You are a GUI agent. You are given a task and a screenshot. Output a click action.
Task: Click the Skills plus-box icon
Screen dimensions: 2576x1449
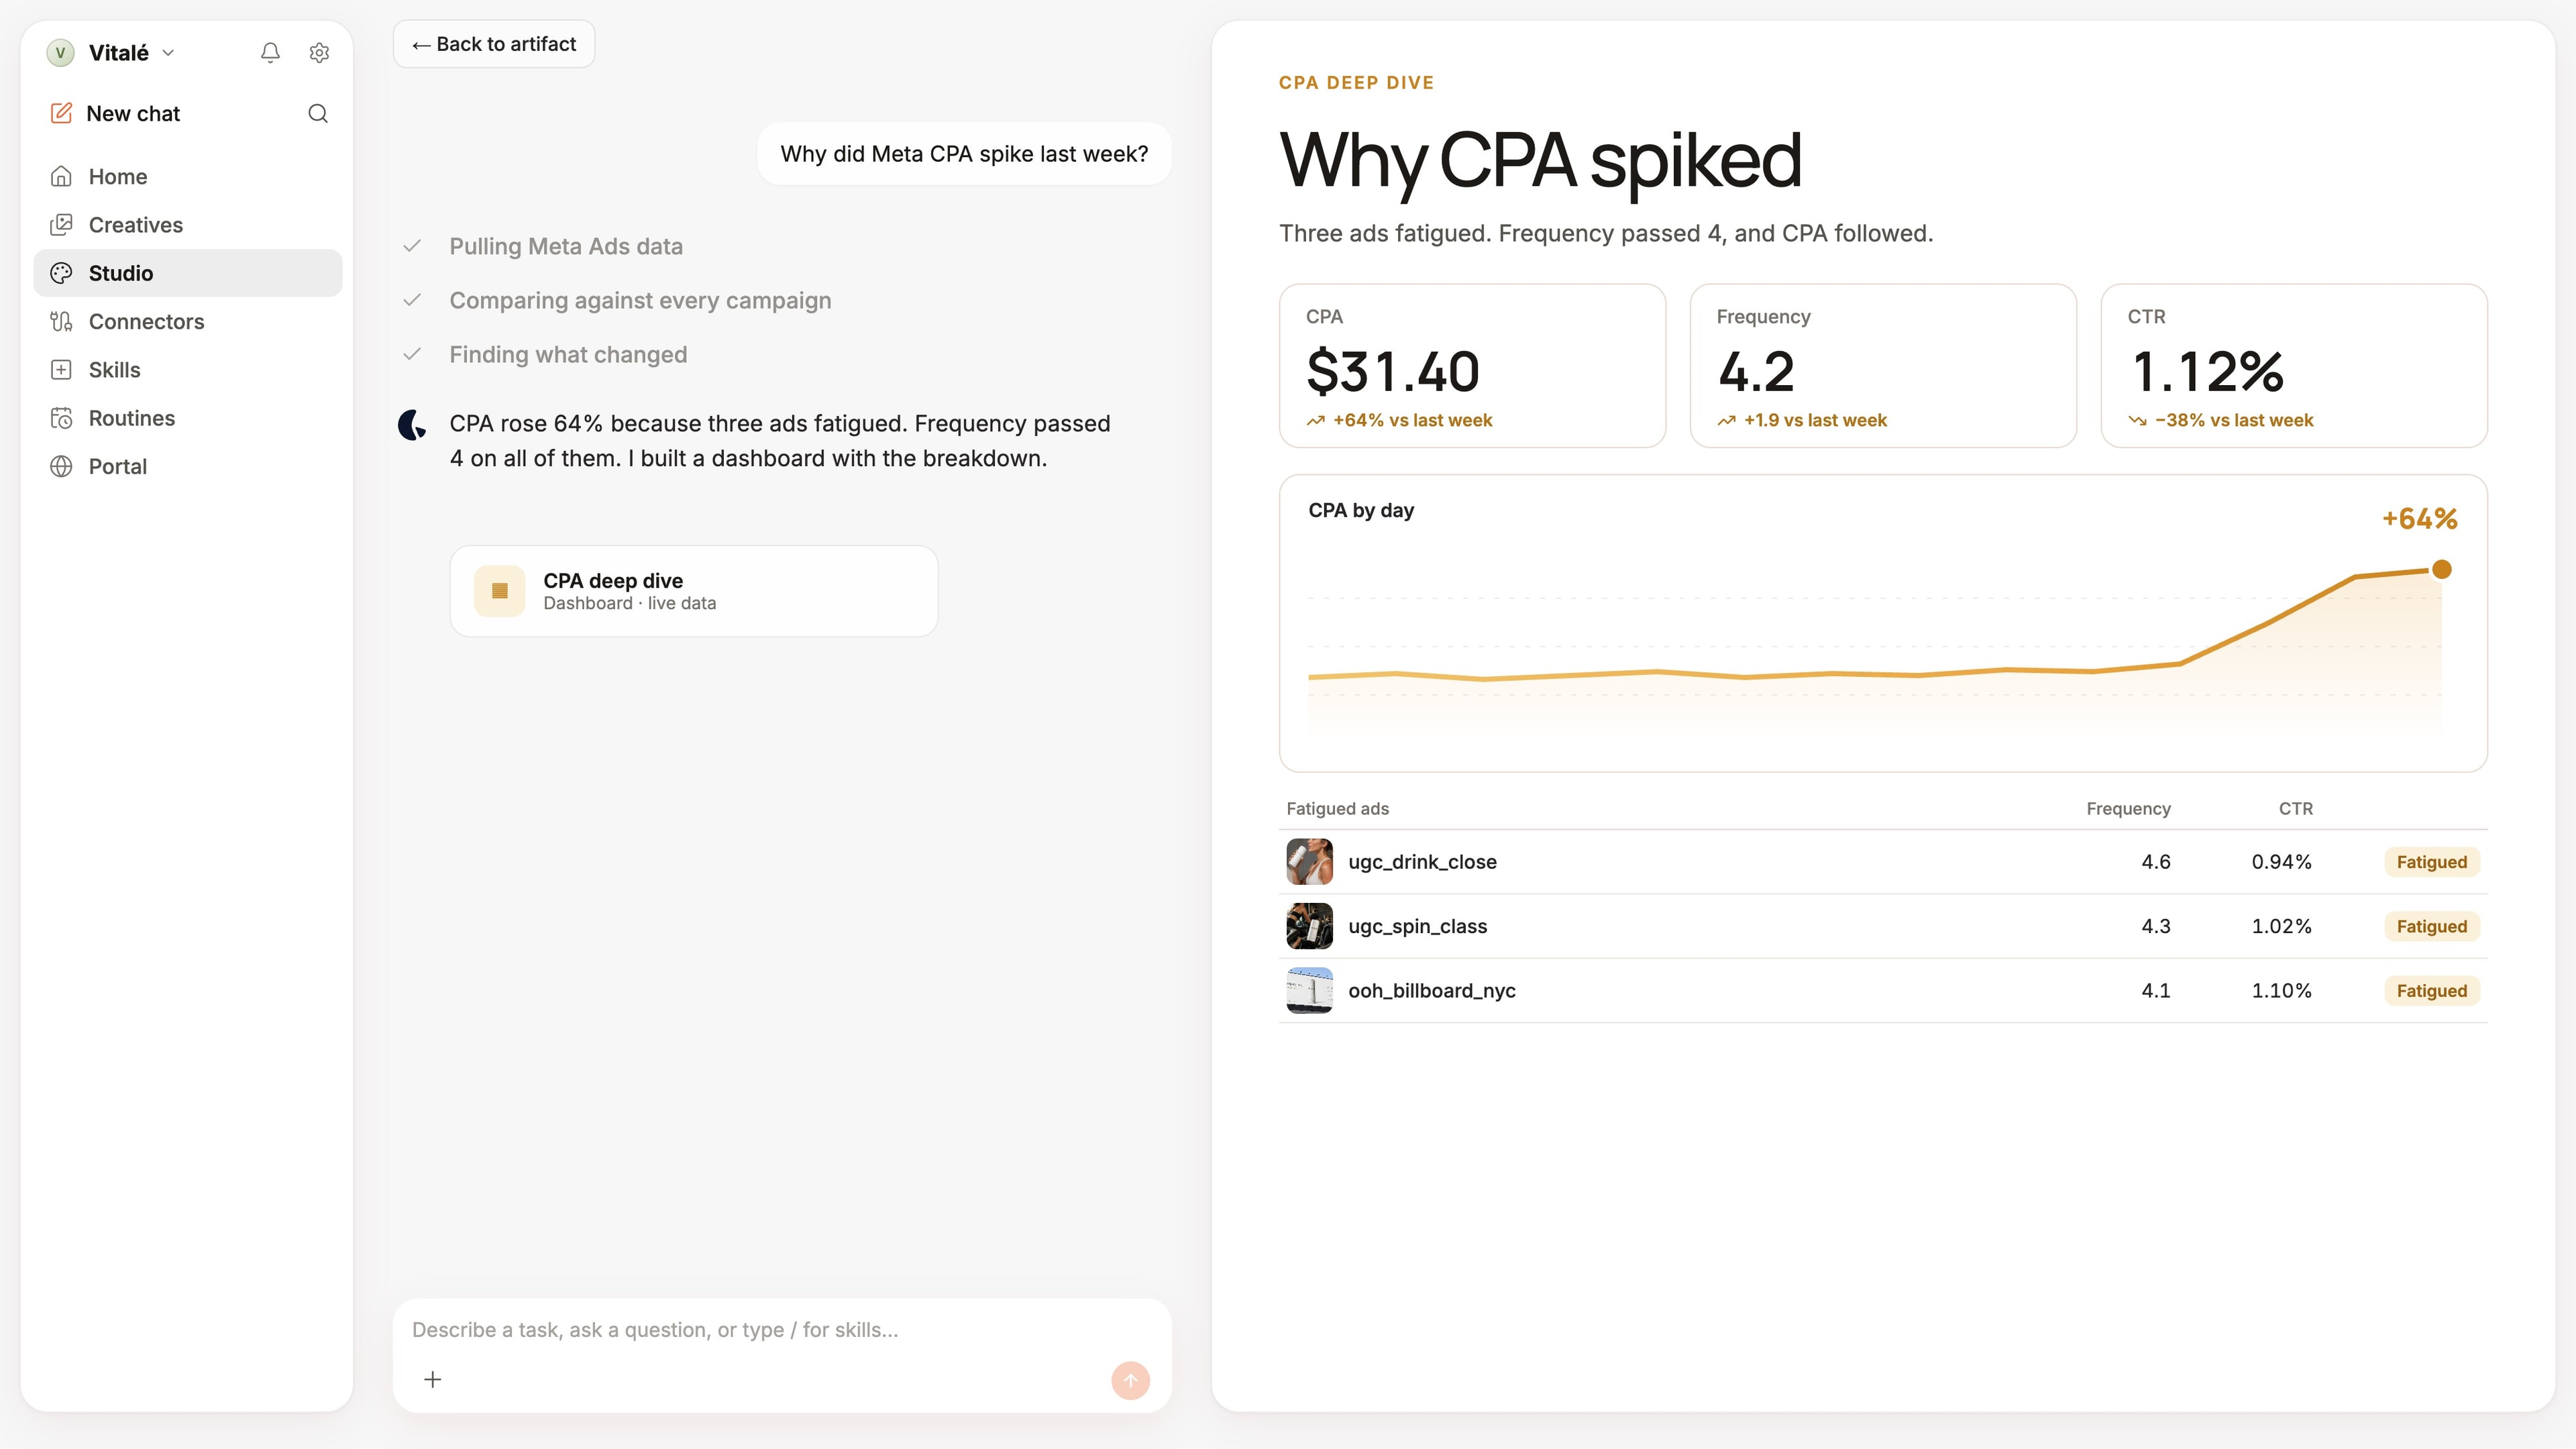click(x=61, y=370)
